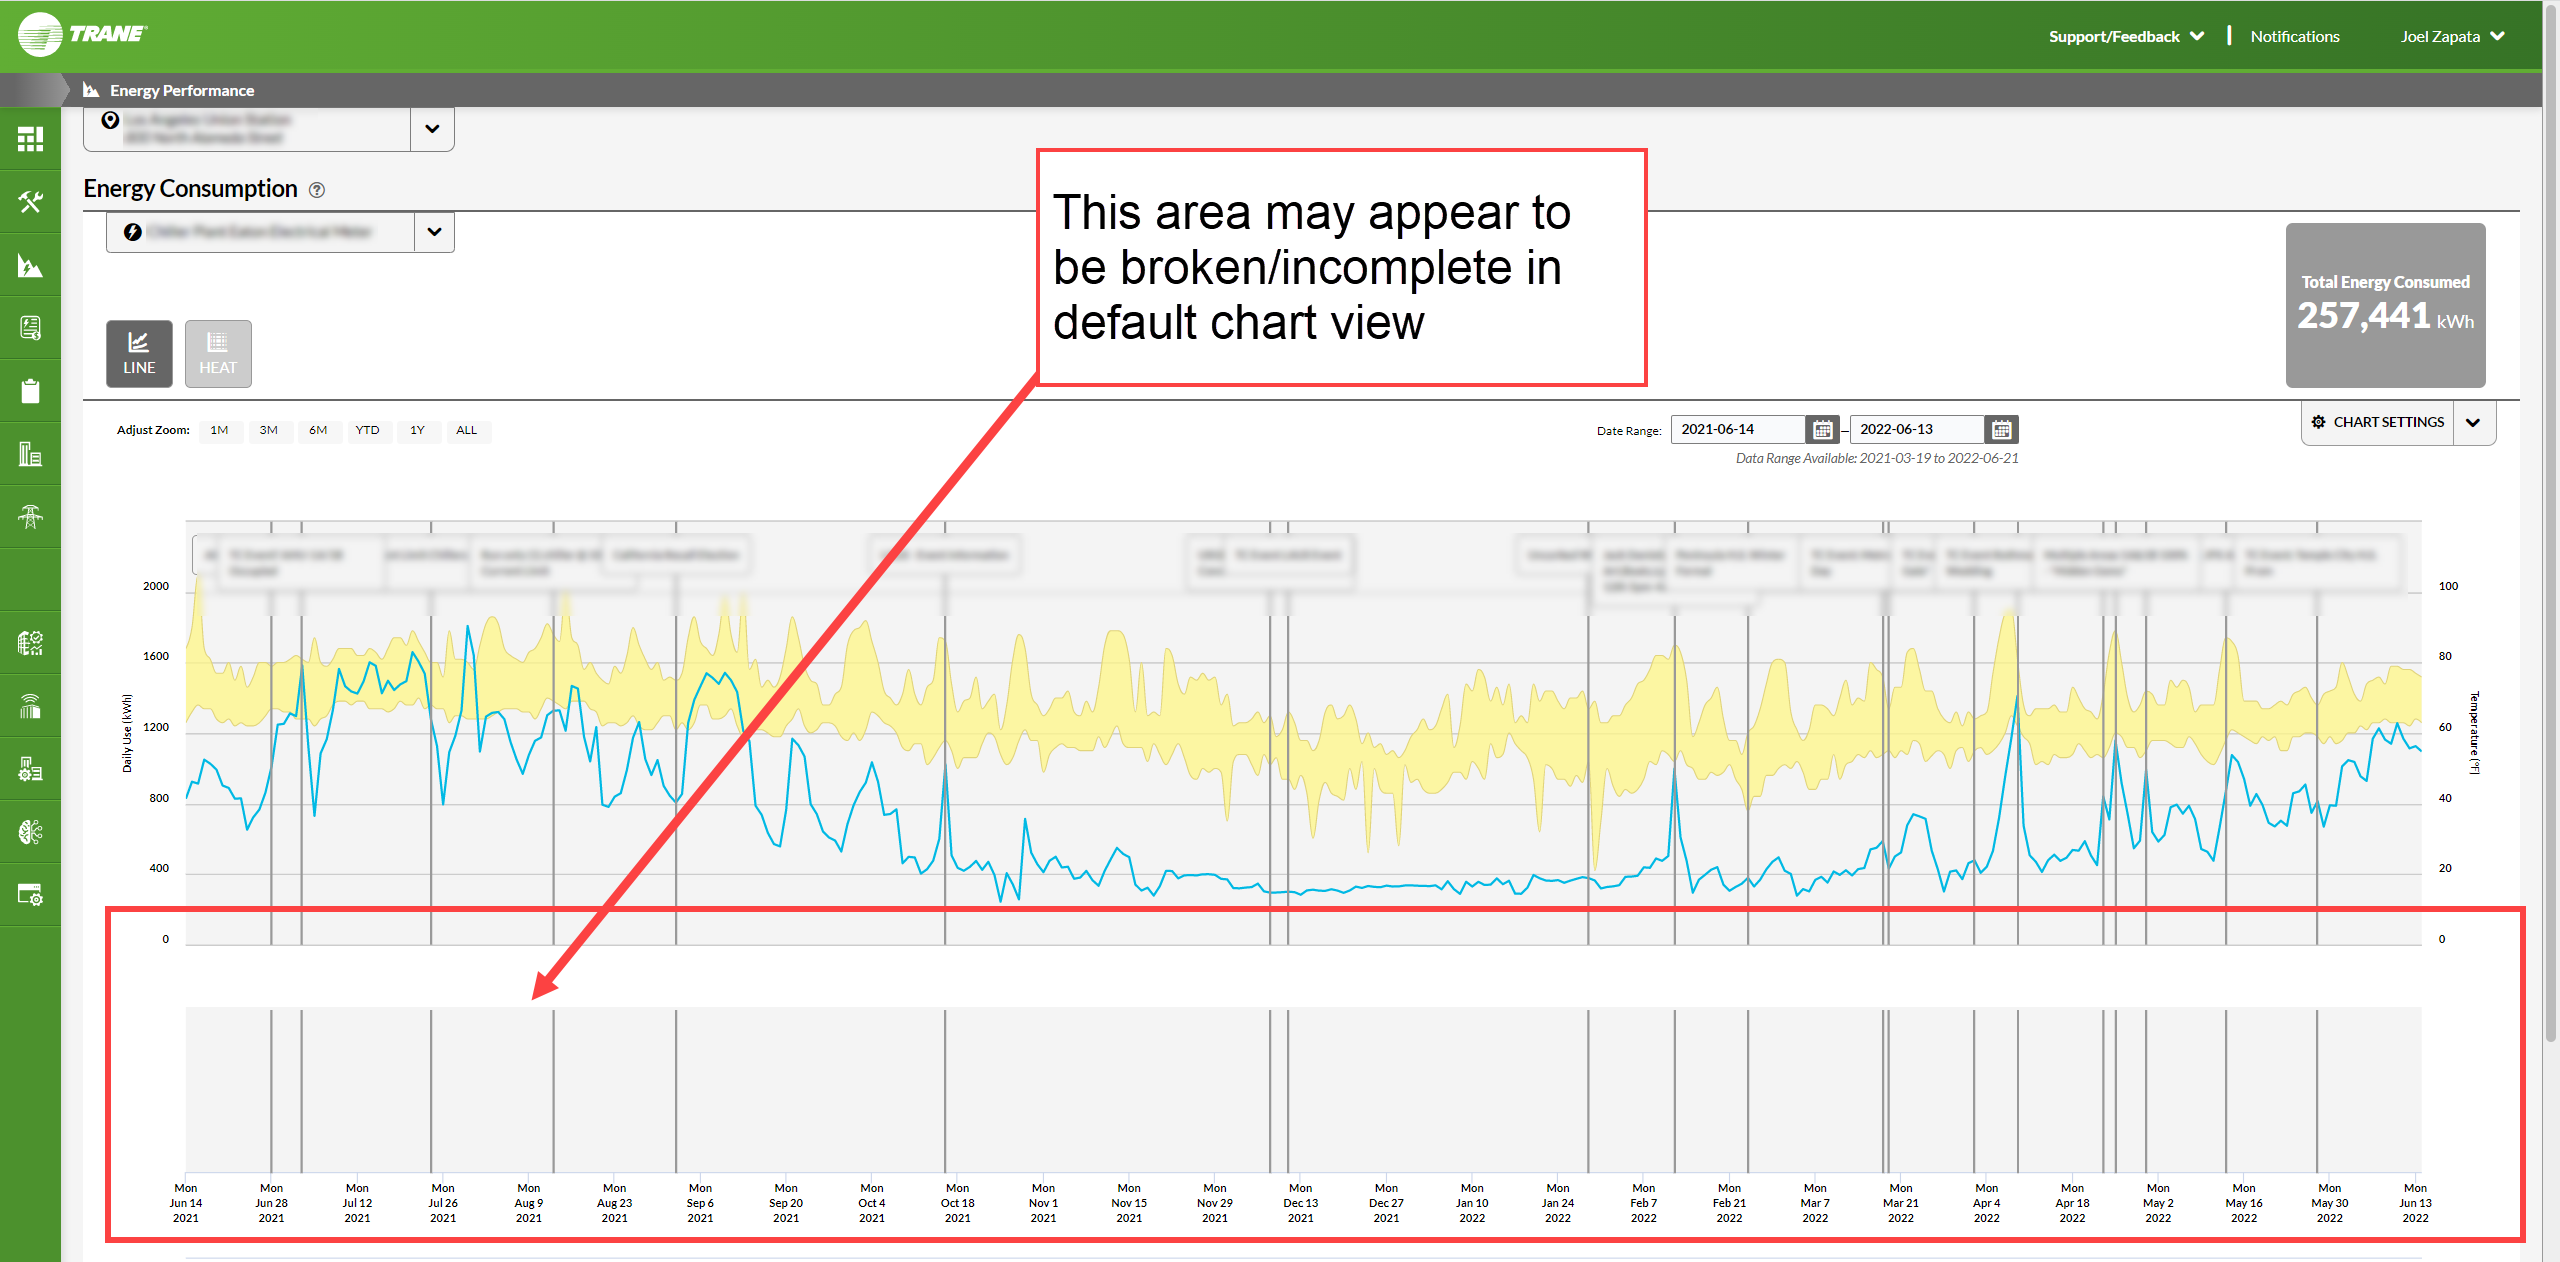Image resolution: width=2560 pixels, height=1262 pixels.
Task: Expand the CHART SETTINGS dropdown arrow
Action: [x=2473, y=423]
